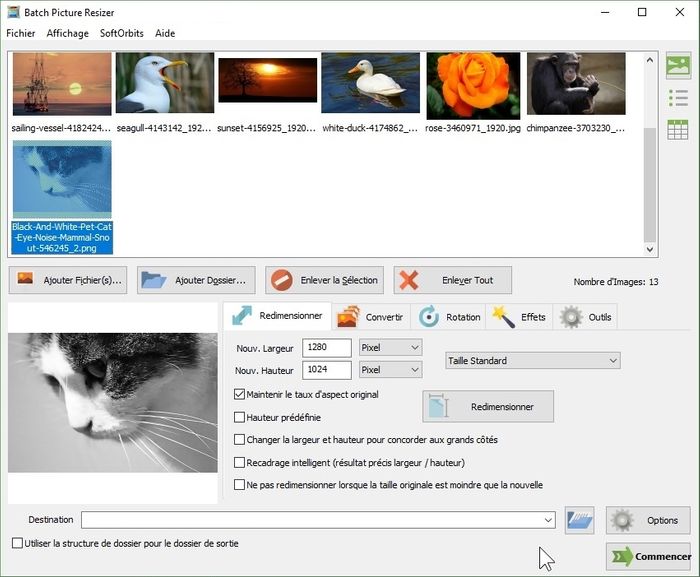
Task: Switch to details grid view icon
Action: click(x=679, y=129)
